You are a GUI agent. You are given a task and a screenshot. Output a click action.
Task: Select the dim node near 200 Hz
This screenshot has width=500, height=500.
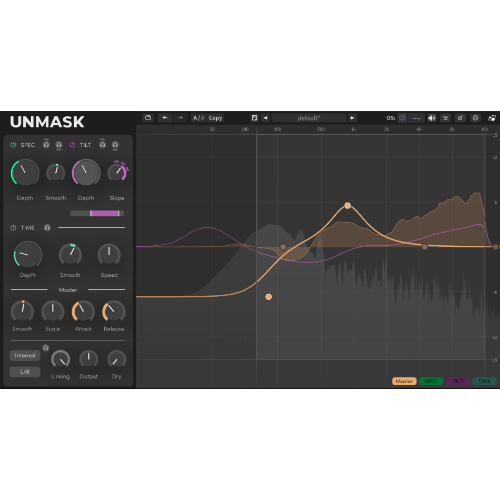tap(283, 247)
